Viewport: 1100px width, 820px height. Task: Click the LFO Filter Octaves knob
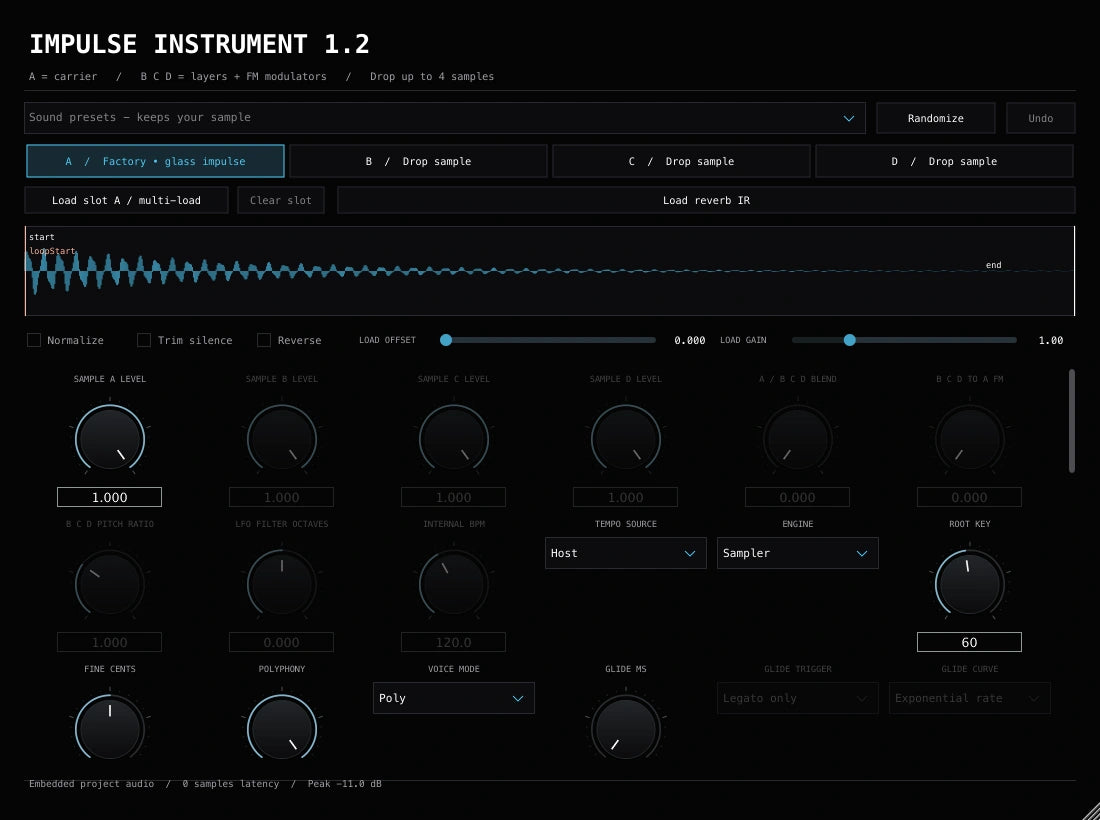click(x=281, y=584)
